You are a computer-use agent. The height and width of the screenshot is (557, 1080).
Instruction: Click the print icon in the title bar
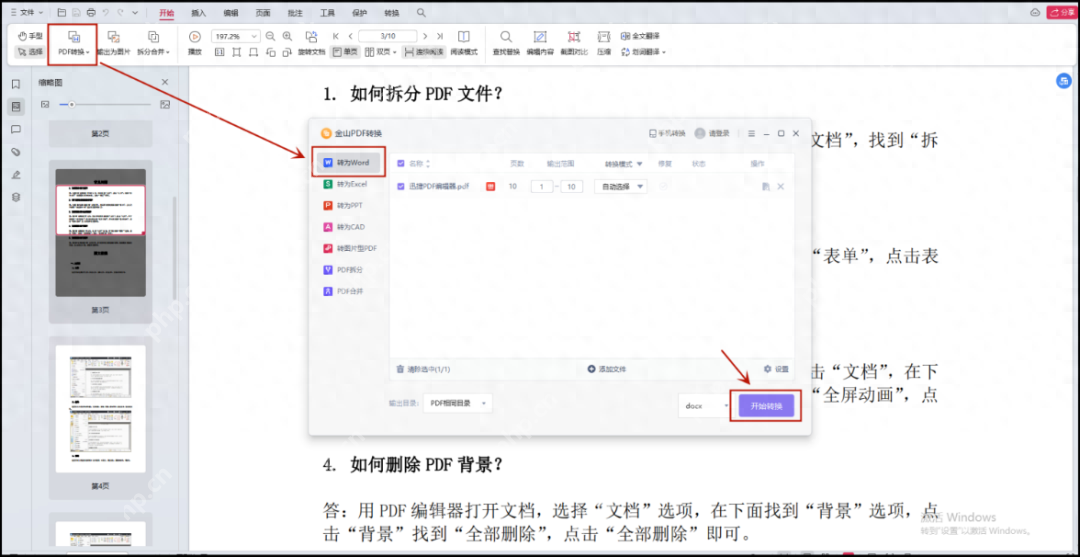91,12
